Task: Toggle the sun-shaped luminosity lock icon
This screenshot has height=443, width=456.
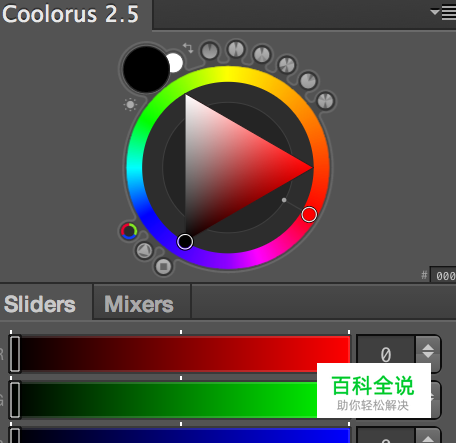Action: point(130,105)
